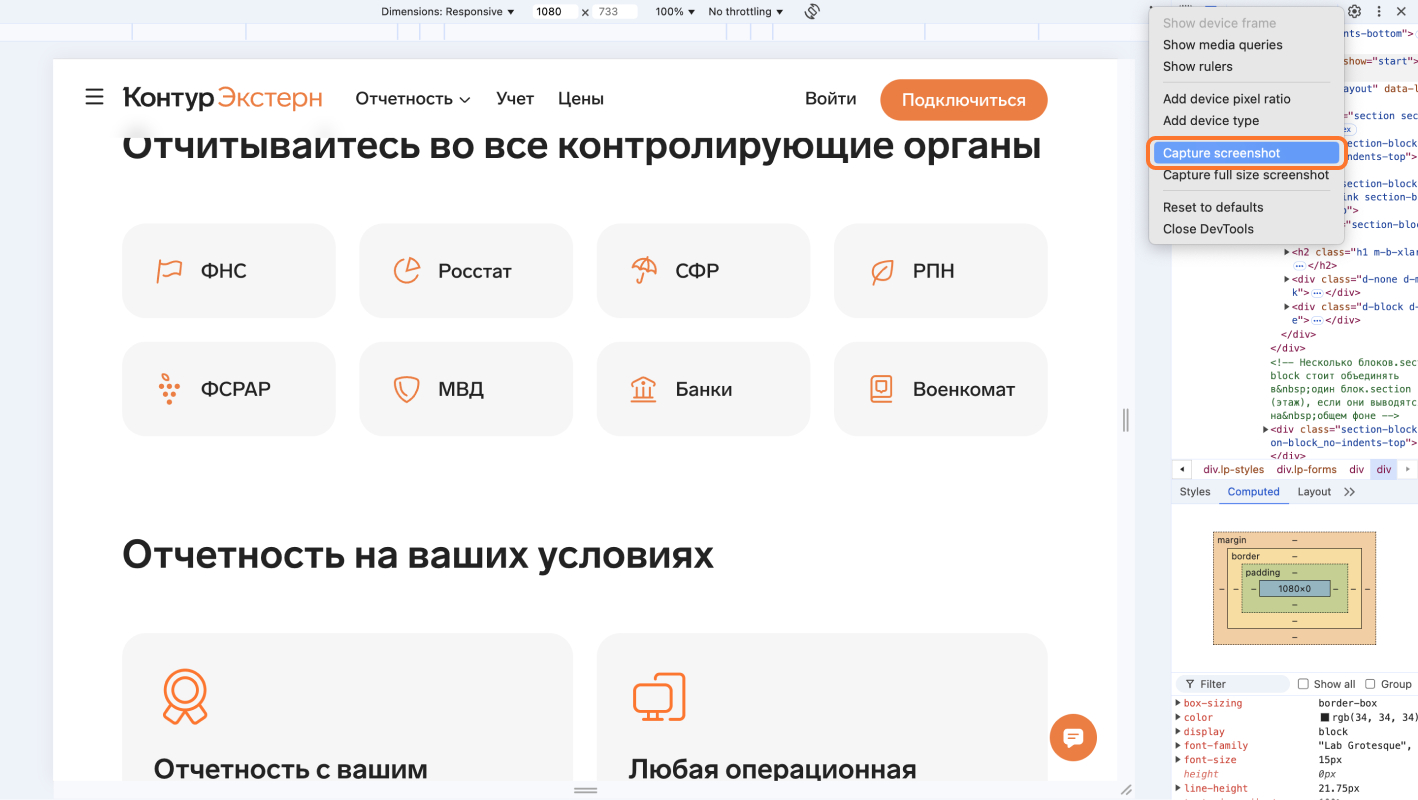Screen dimensions: 1418x800
Task: Switch to the Layout tab
Action: coord(1314,492)
